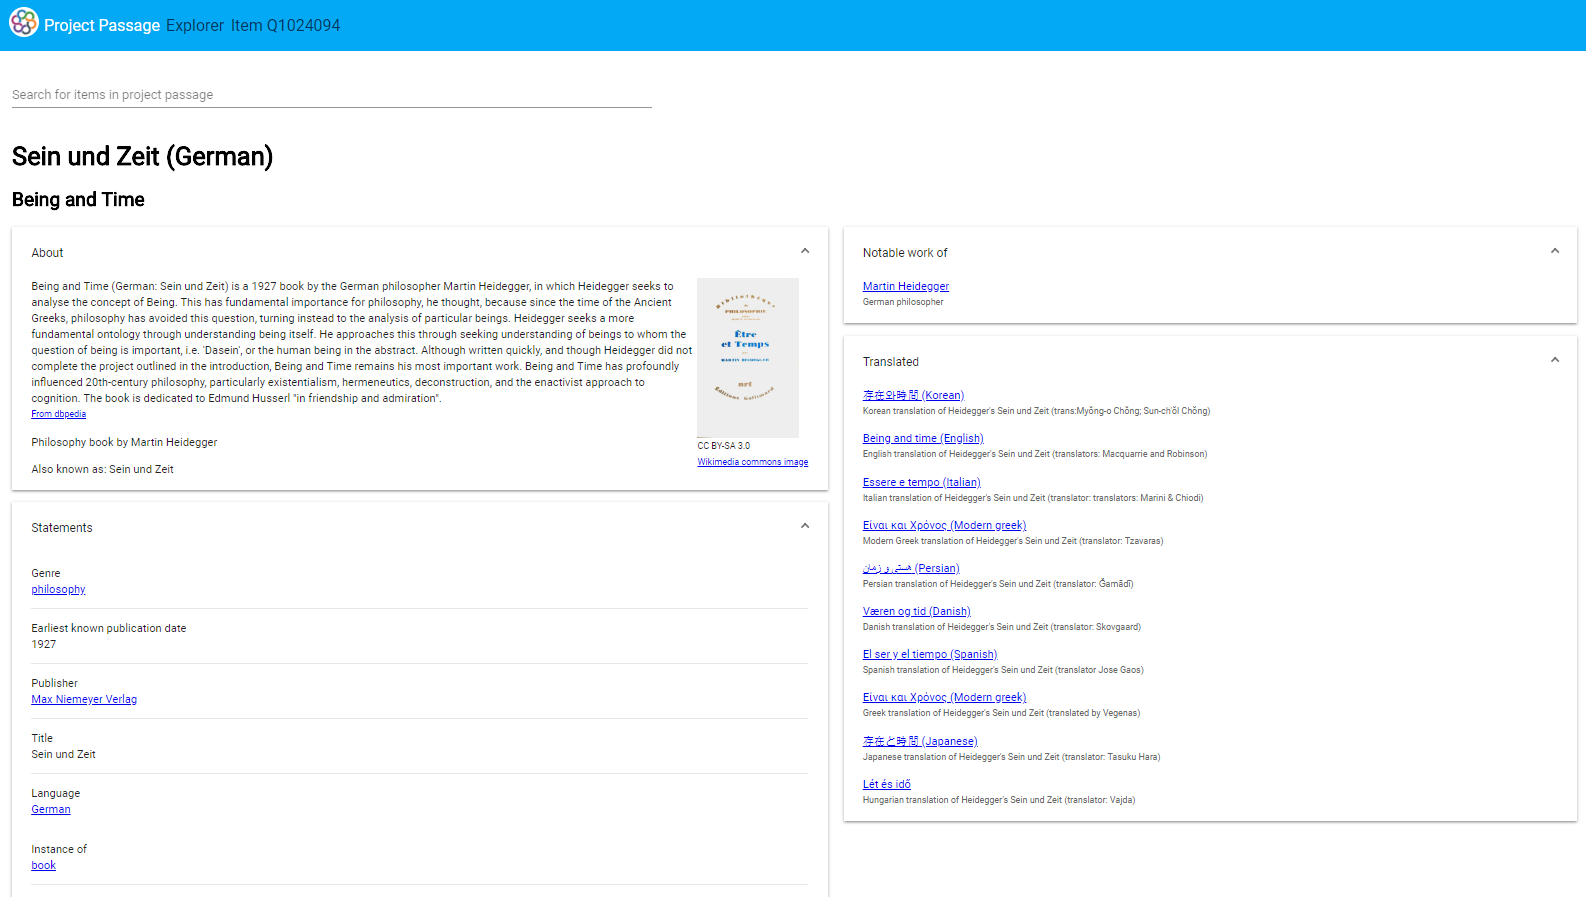
Task: Open the Être et Temps book cover image
Action: tap(747, 357)
